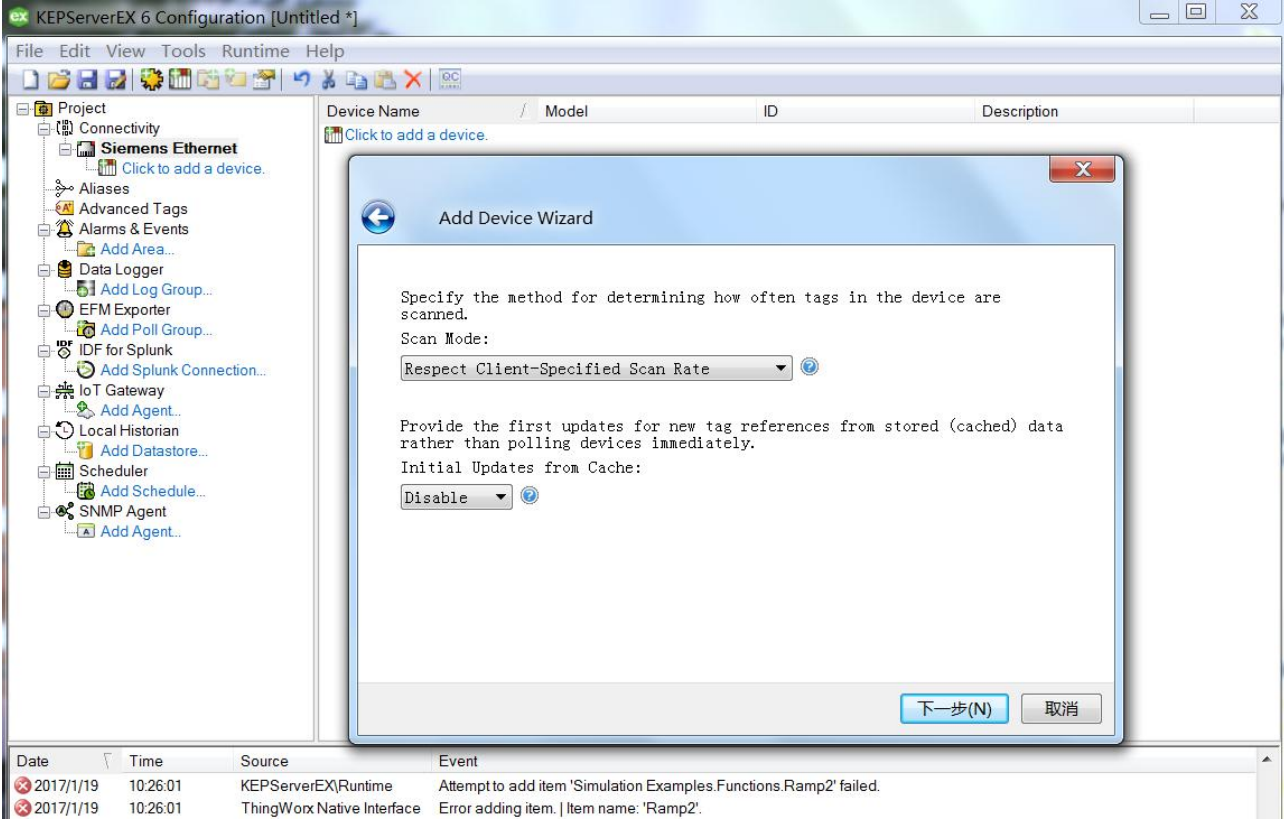This screenshot has width=1284, height=822.
Task: Click the Add Schedule... link
Action: click(x=153, y=491)
